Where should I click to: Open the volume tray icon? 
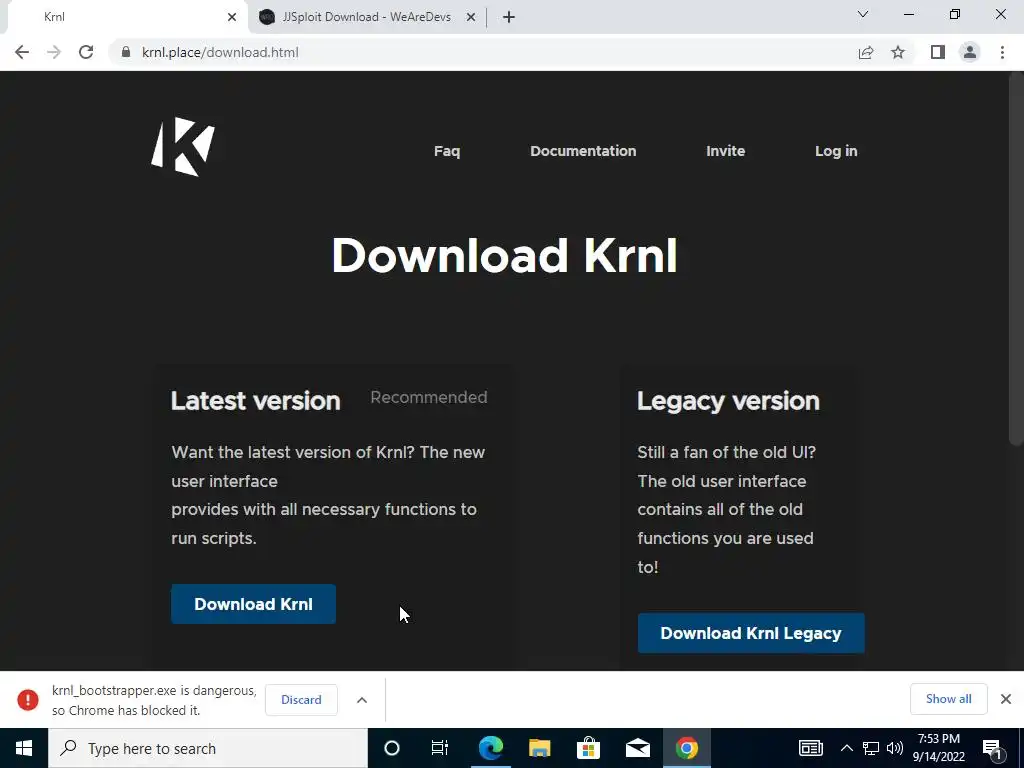[895, 748]
